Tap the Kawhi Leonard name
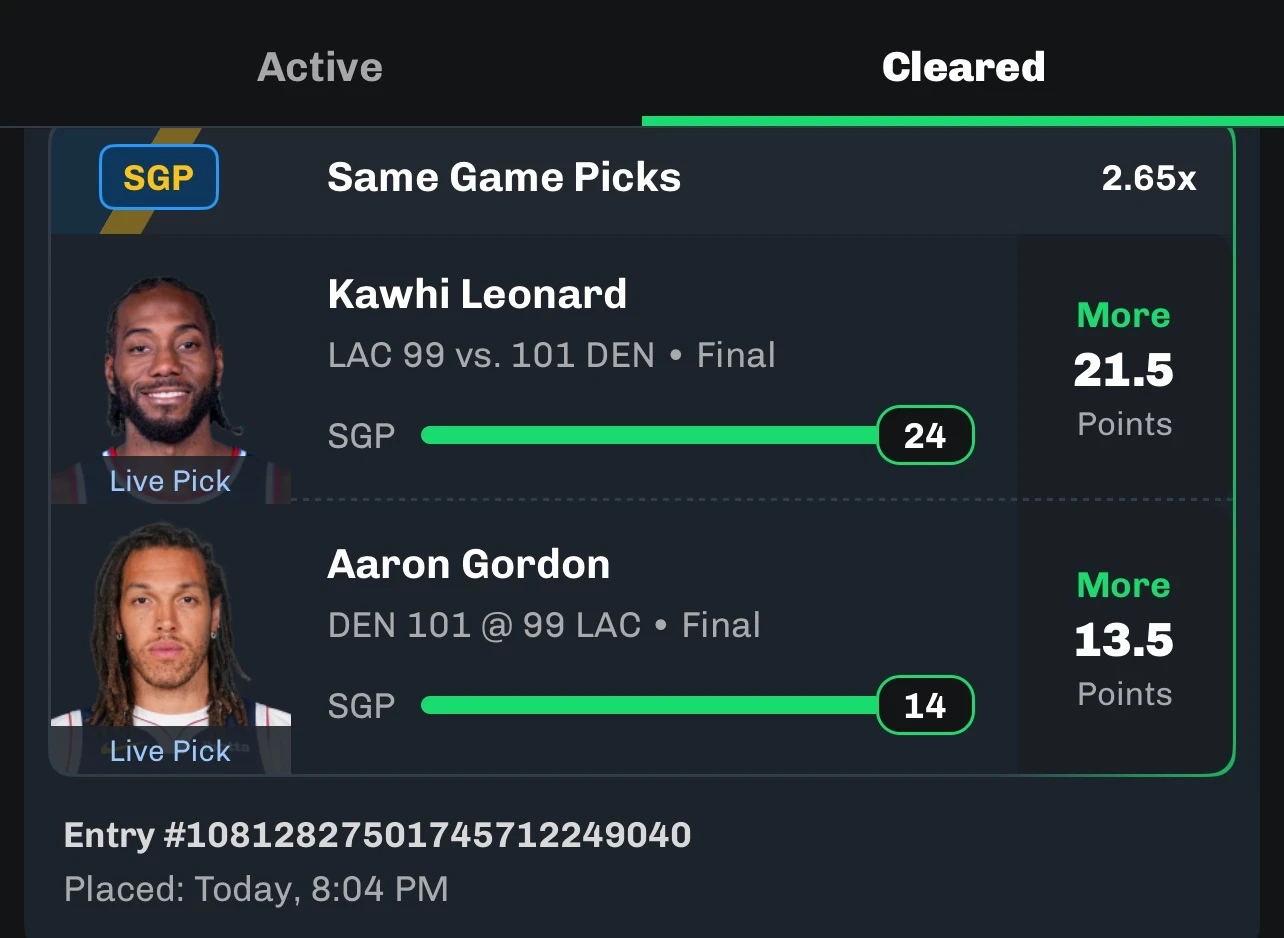Viewport: 1284px width, 938px height. tap(477, 294)
